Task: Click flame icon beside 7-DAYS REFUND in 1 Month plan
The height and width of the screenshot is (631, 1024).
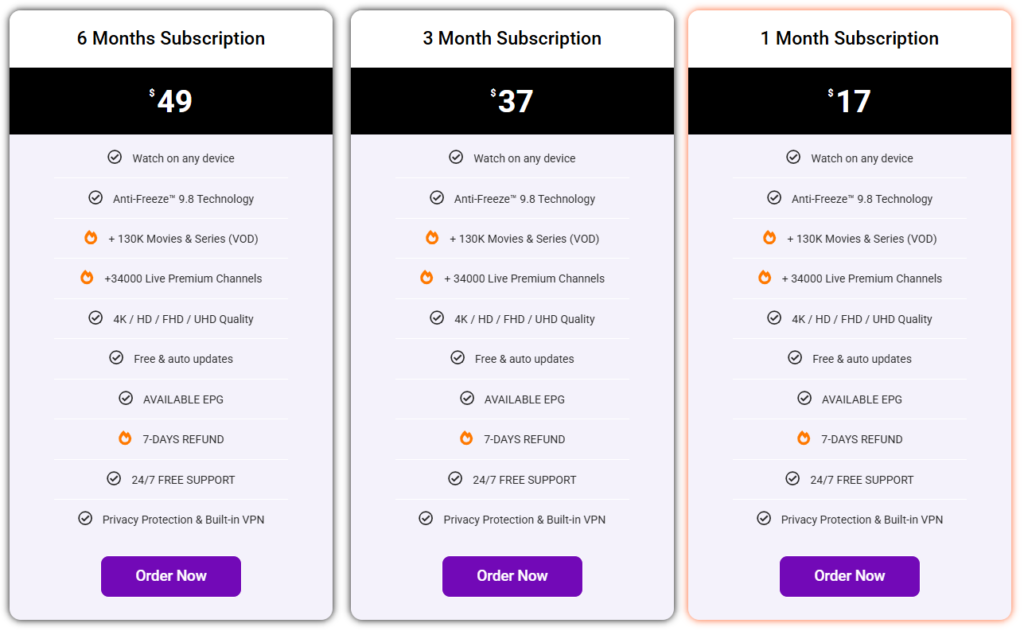Action: click(x=804, y=438)
